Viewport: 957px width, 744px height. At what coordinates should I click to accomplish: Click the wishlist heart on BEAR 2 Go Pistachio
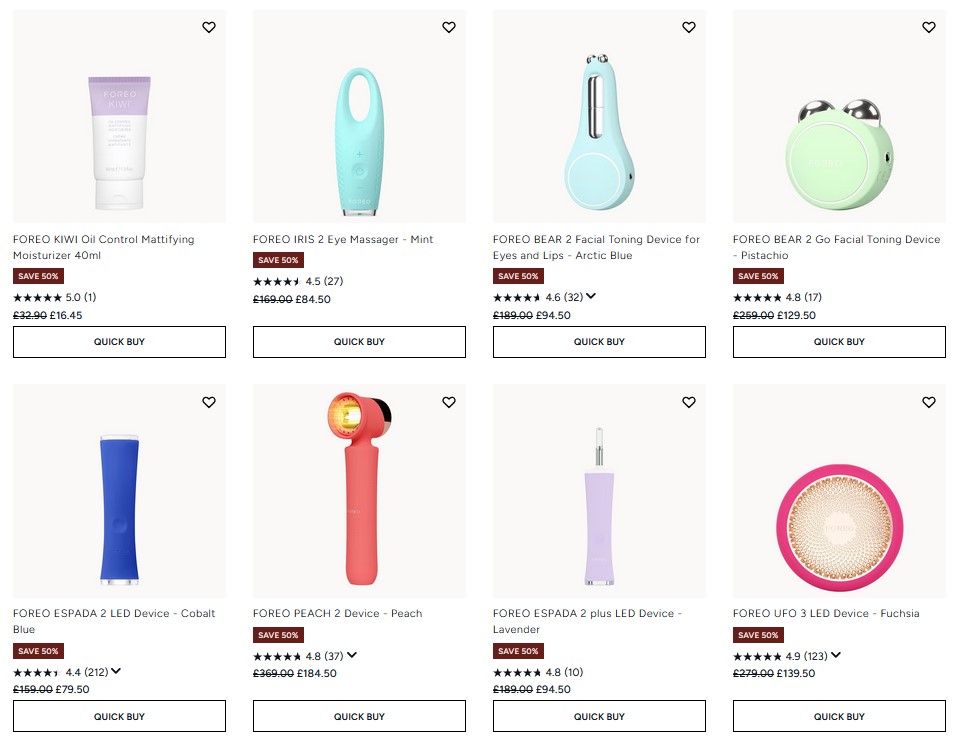tap(928, 27)
